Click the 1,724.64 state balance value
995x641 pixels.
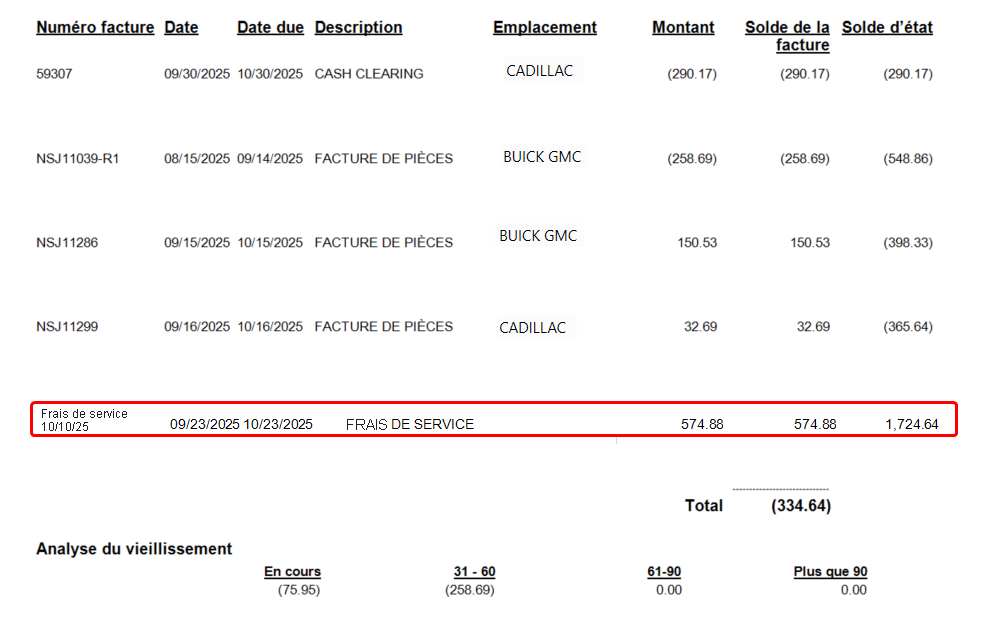pos(911,424)
